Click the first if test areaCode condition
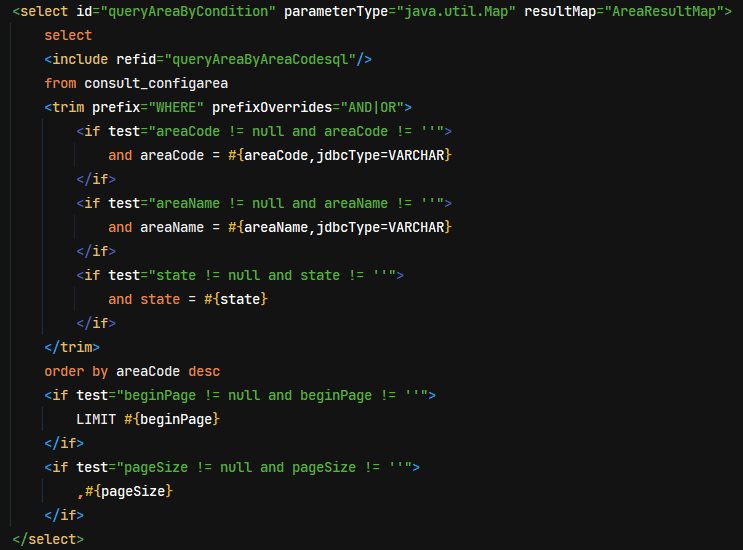 (x=264, y=131)
